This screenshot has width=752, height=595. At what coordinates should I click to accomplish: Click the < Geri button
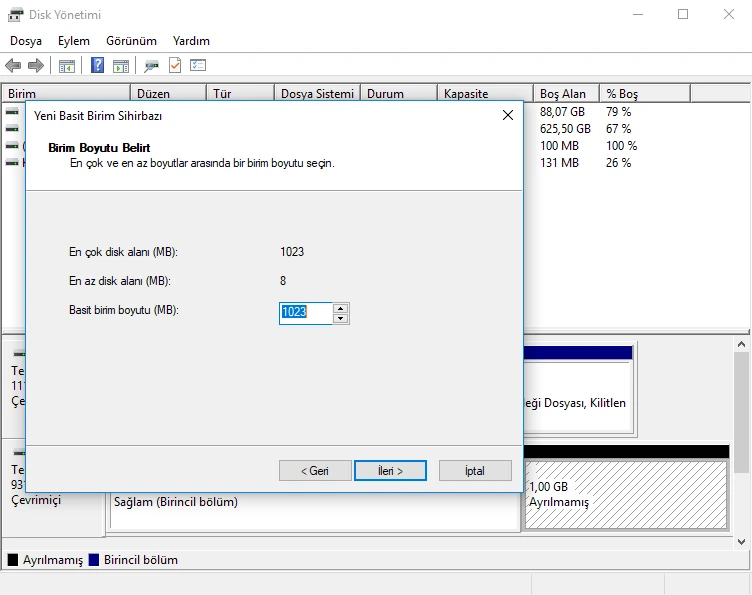tap(315, 471)
